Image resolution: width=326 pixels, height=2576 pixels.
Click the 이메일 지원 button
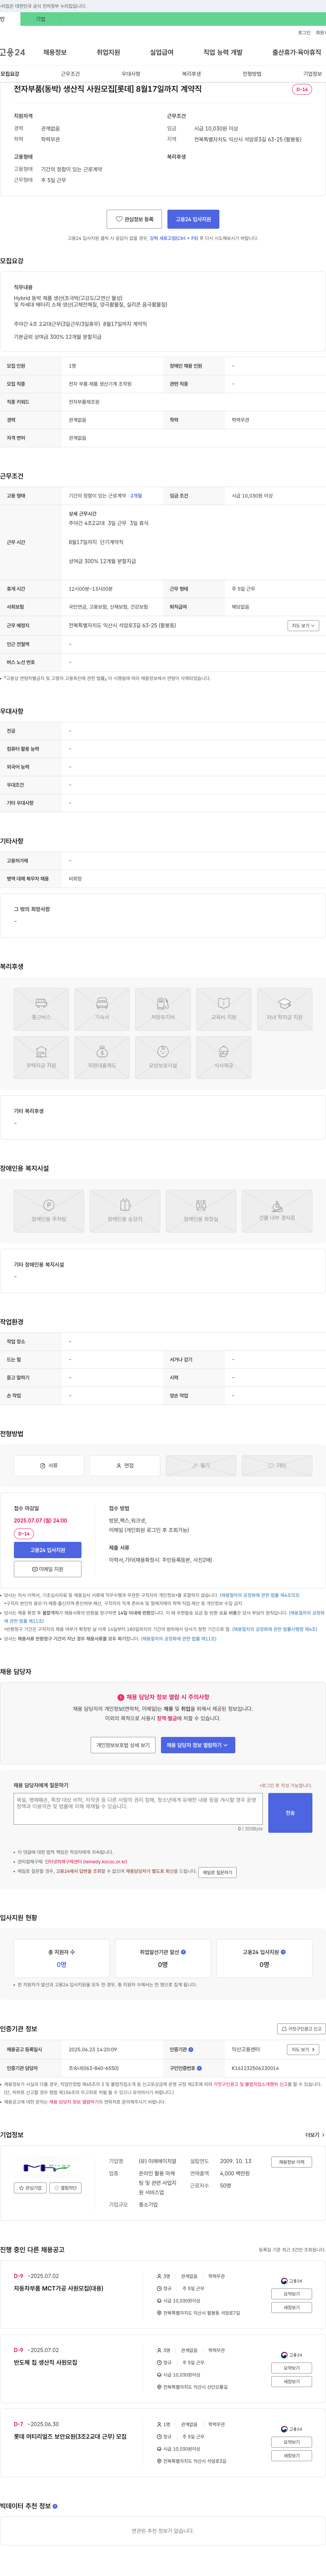[x=48, y=1569]
